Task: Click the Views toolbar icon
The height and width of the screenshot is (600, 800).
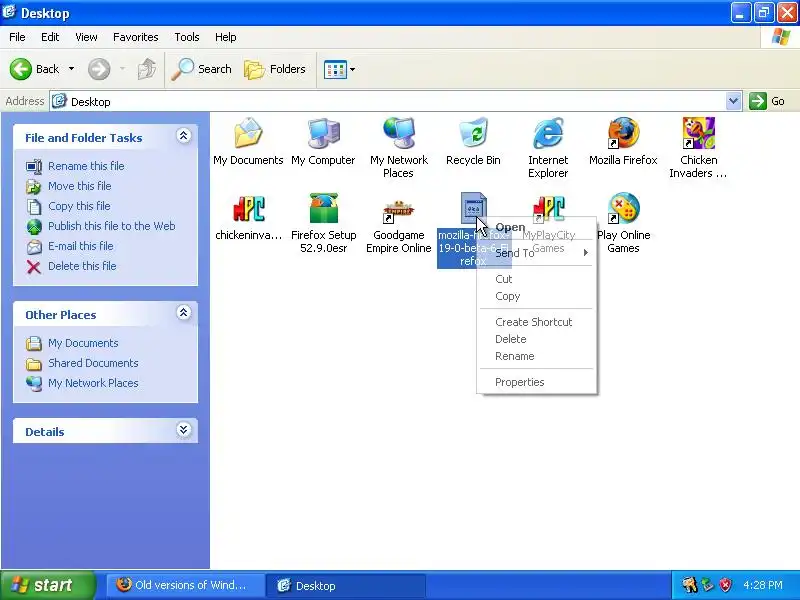Action: [x=335, y=69]
